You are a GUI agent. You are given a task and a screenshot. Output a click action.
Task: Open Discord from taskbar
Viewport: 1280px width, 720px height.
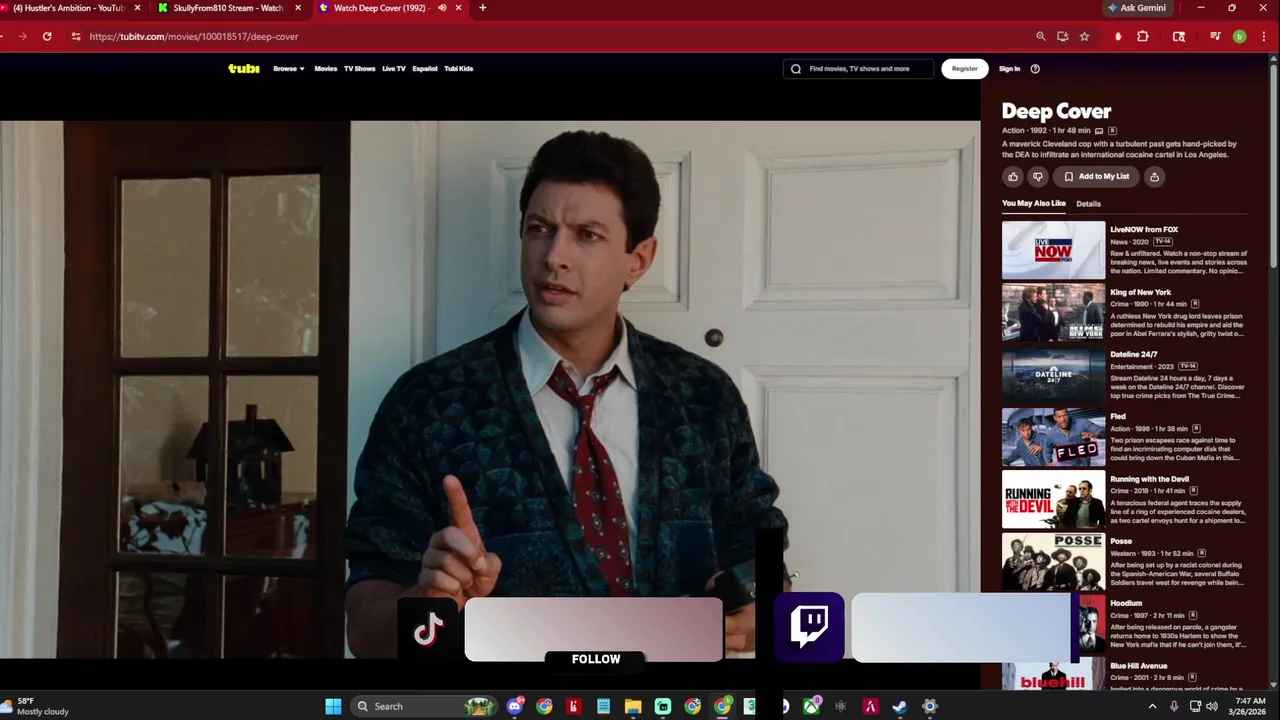click(515, 706)
